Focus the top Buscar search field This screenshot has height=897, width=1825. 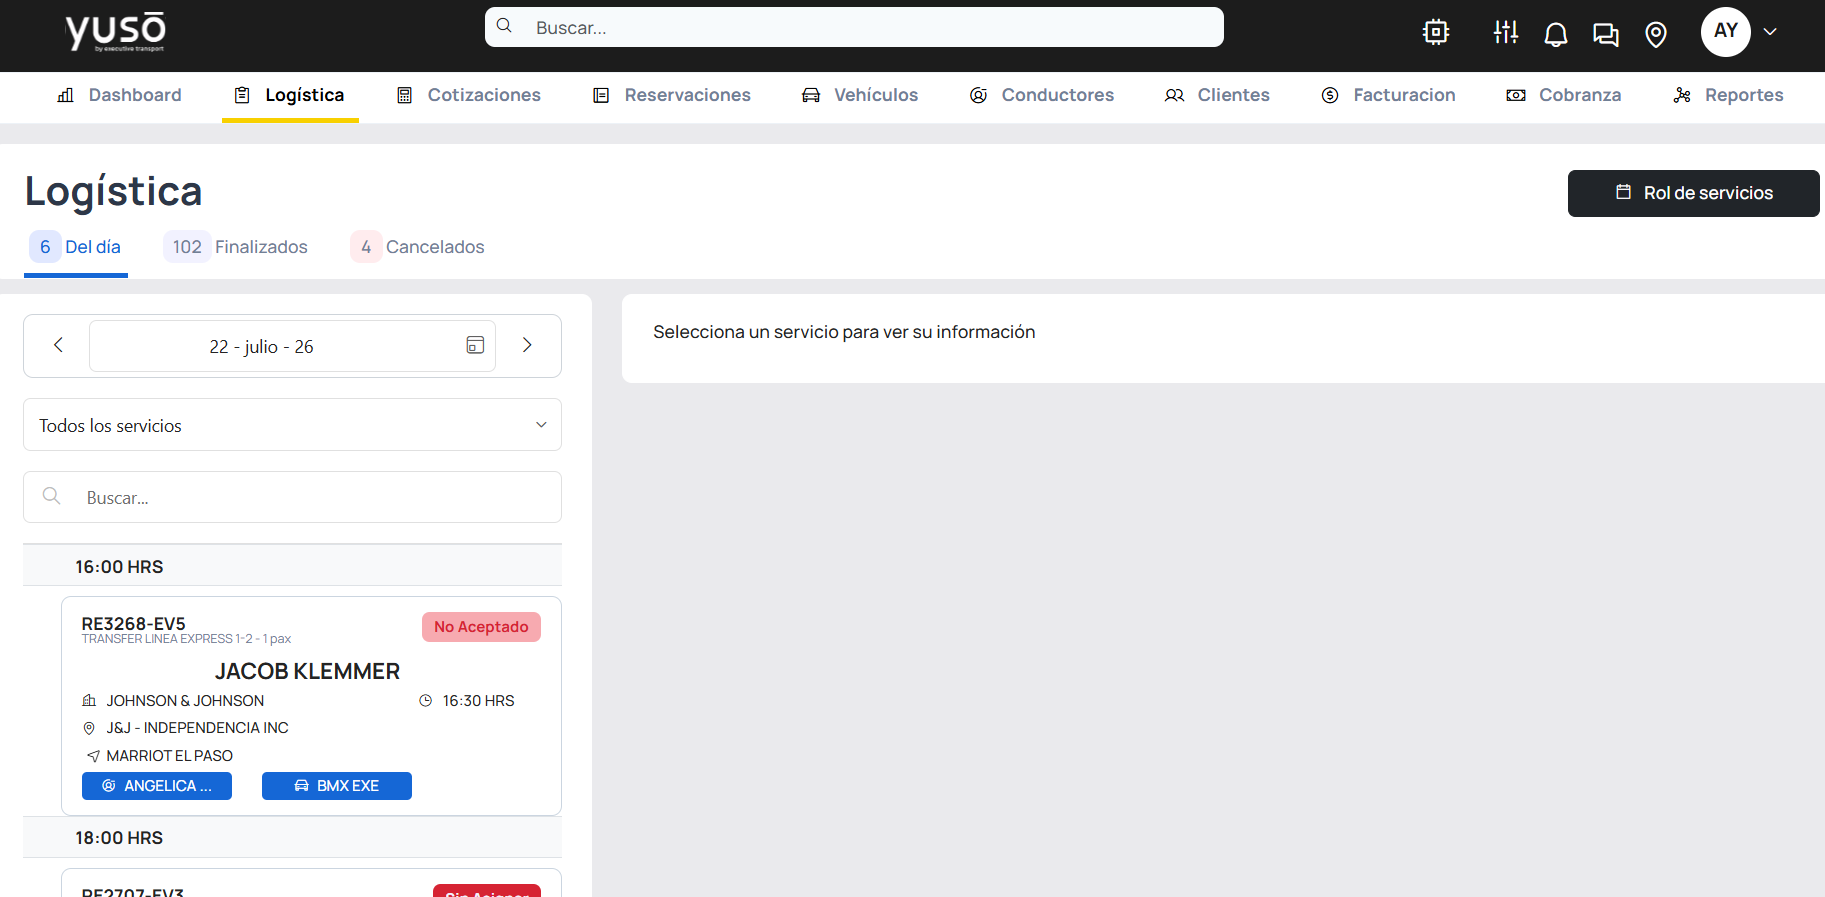pyautogui.click(x=854, y=27)
